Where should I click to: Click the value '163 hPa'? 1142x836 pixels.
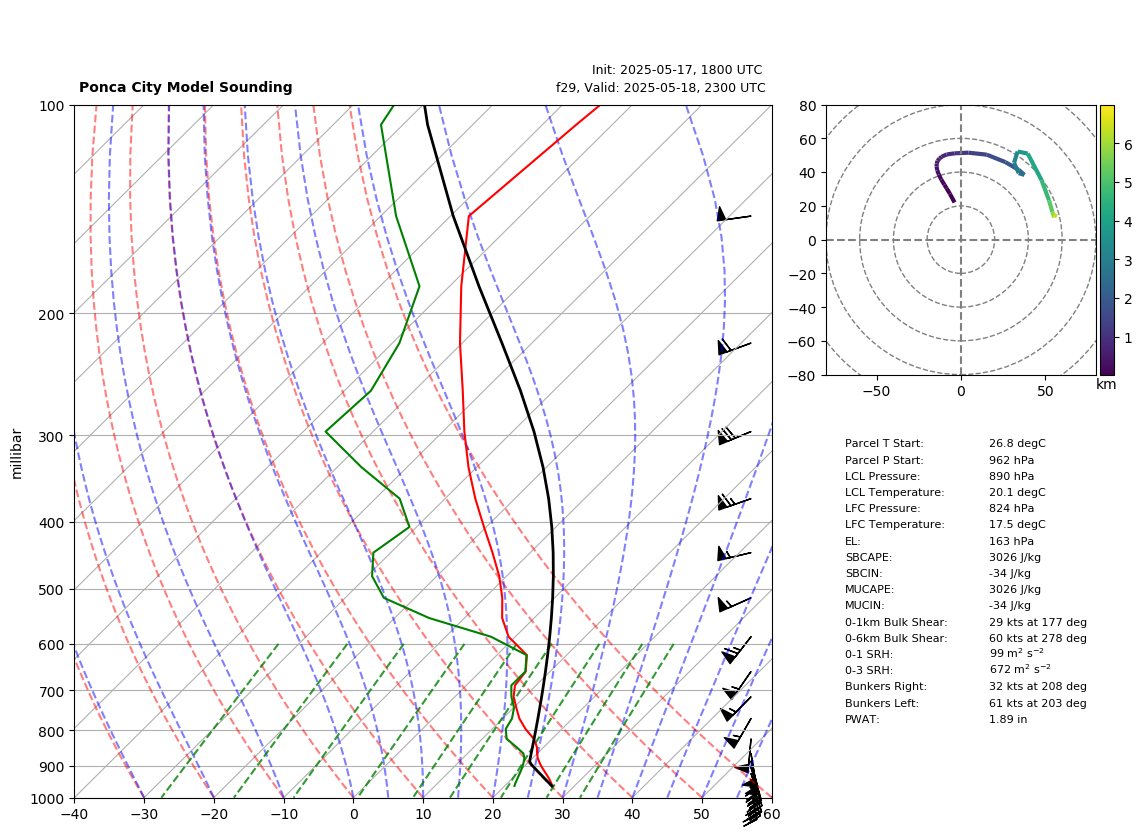coord(1012,541)
